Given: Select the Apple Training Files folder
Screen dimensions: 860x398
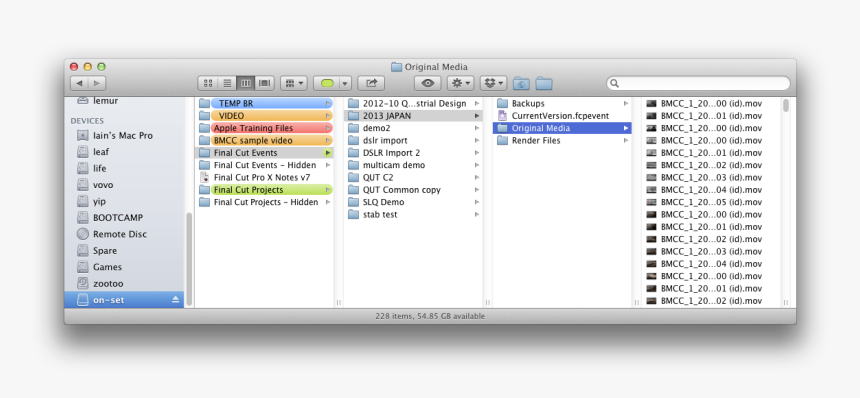Looking at the screenshot, I should [265, 128].
